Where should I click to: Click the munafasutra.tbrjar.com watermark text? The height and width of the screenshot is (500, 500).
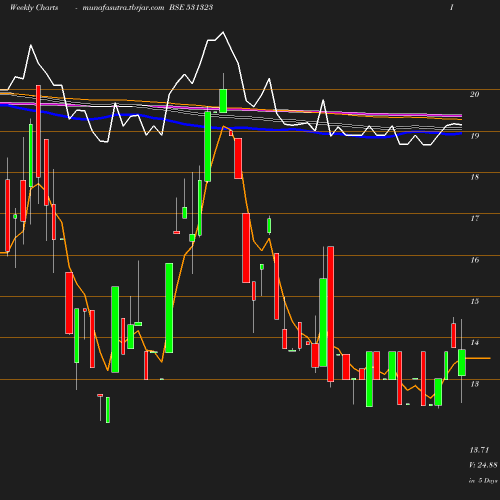(123, 7)
